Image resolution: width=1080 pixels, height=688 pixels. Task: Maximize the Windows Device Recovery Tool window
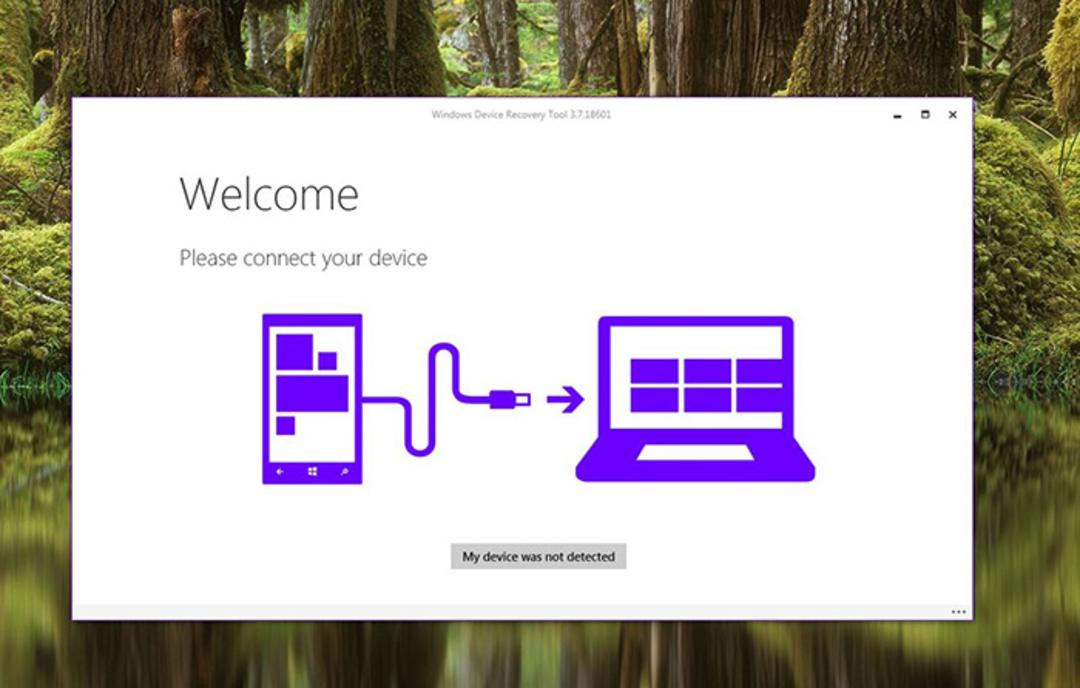925,114
